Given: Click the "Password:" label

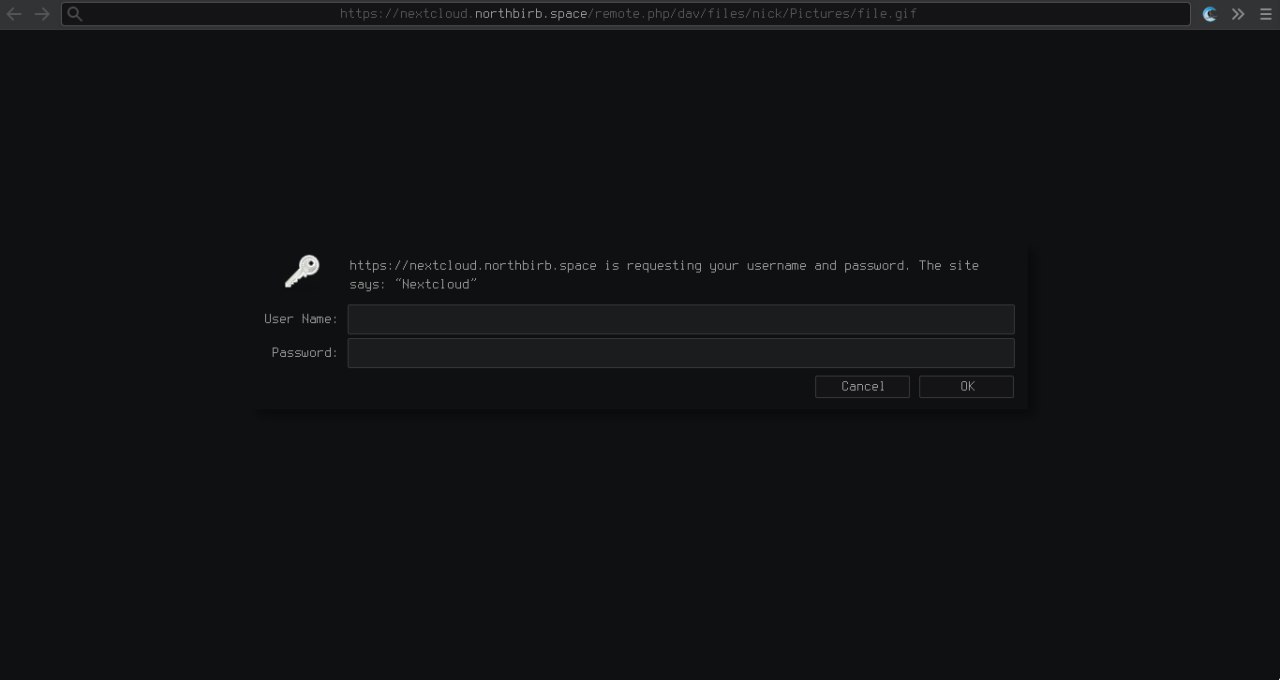Looking at the screenshot, I should [x=305, y=353].
